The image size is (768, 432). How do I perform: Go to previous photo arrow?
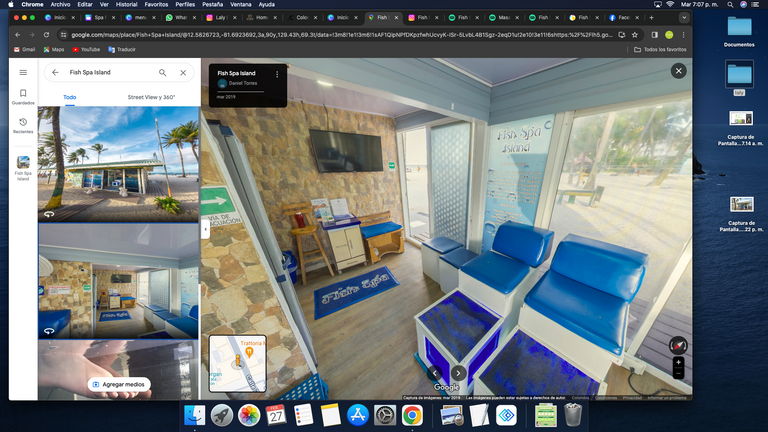435,373
